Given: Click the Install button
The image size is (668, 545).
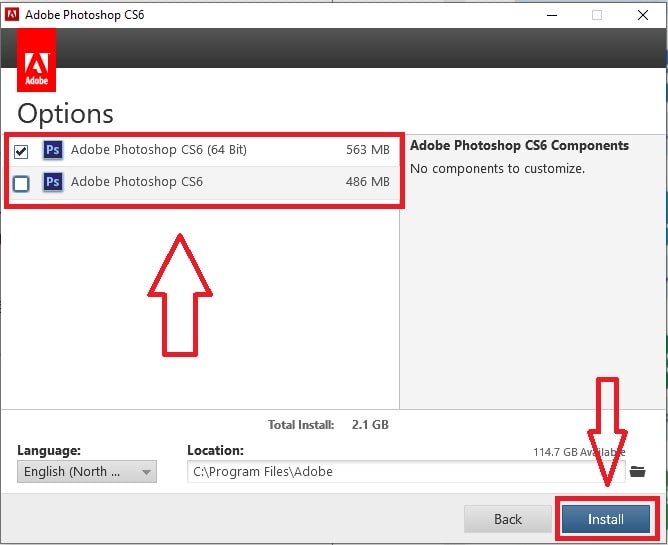Looking at the screenshot, I should pyautogui.click(x=606, y=519).
